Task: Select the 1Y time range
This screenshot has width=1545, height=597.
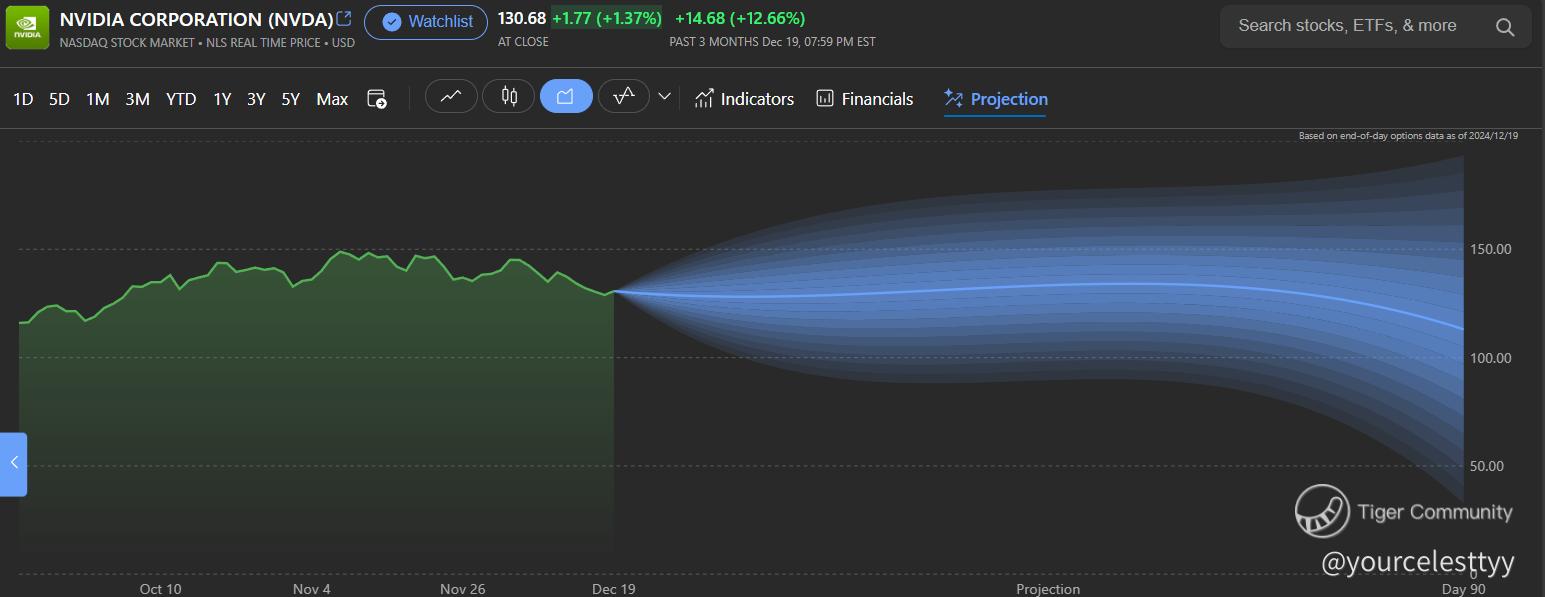Action: coord(222,99)
